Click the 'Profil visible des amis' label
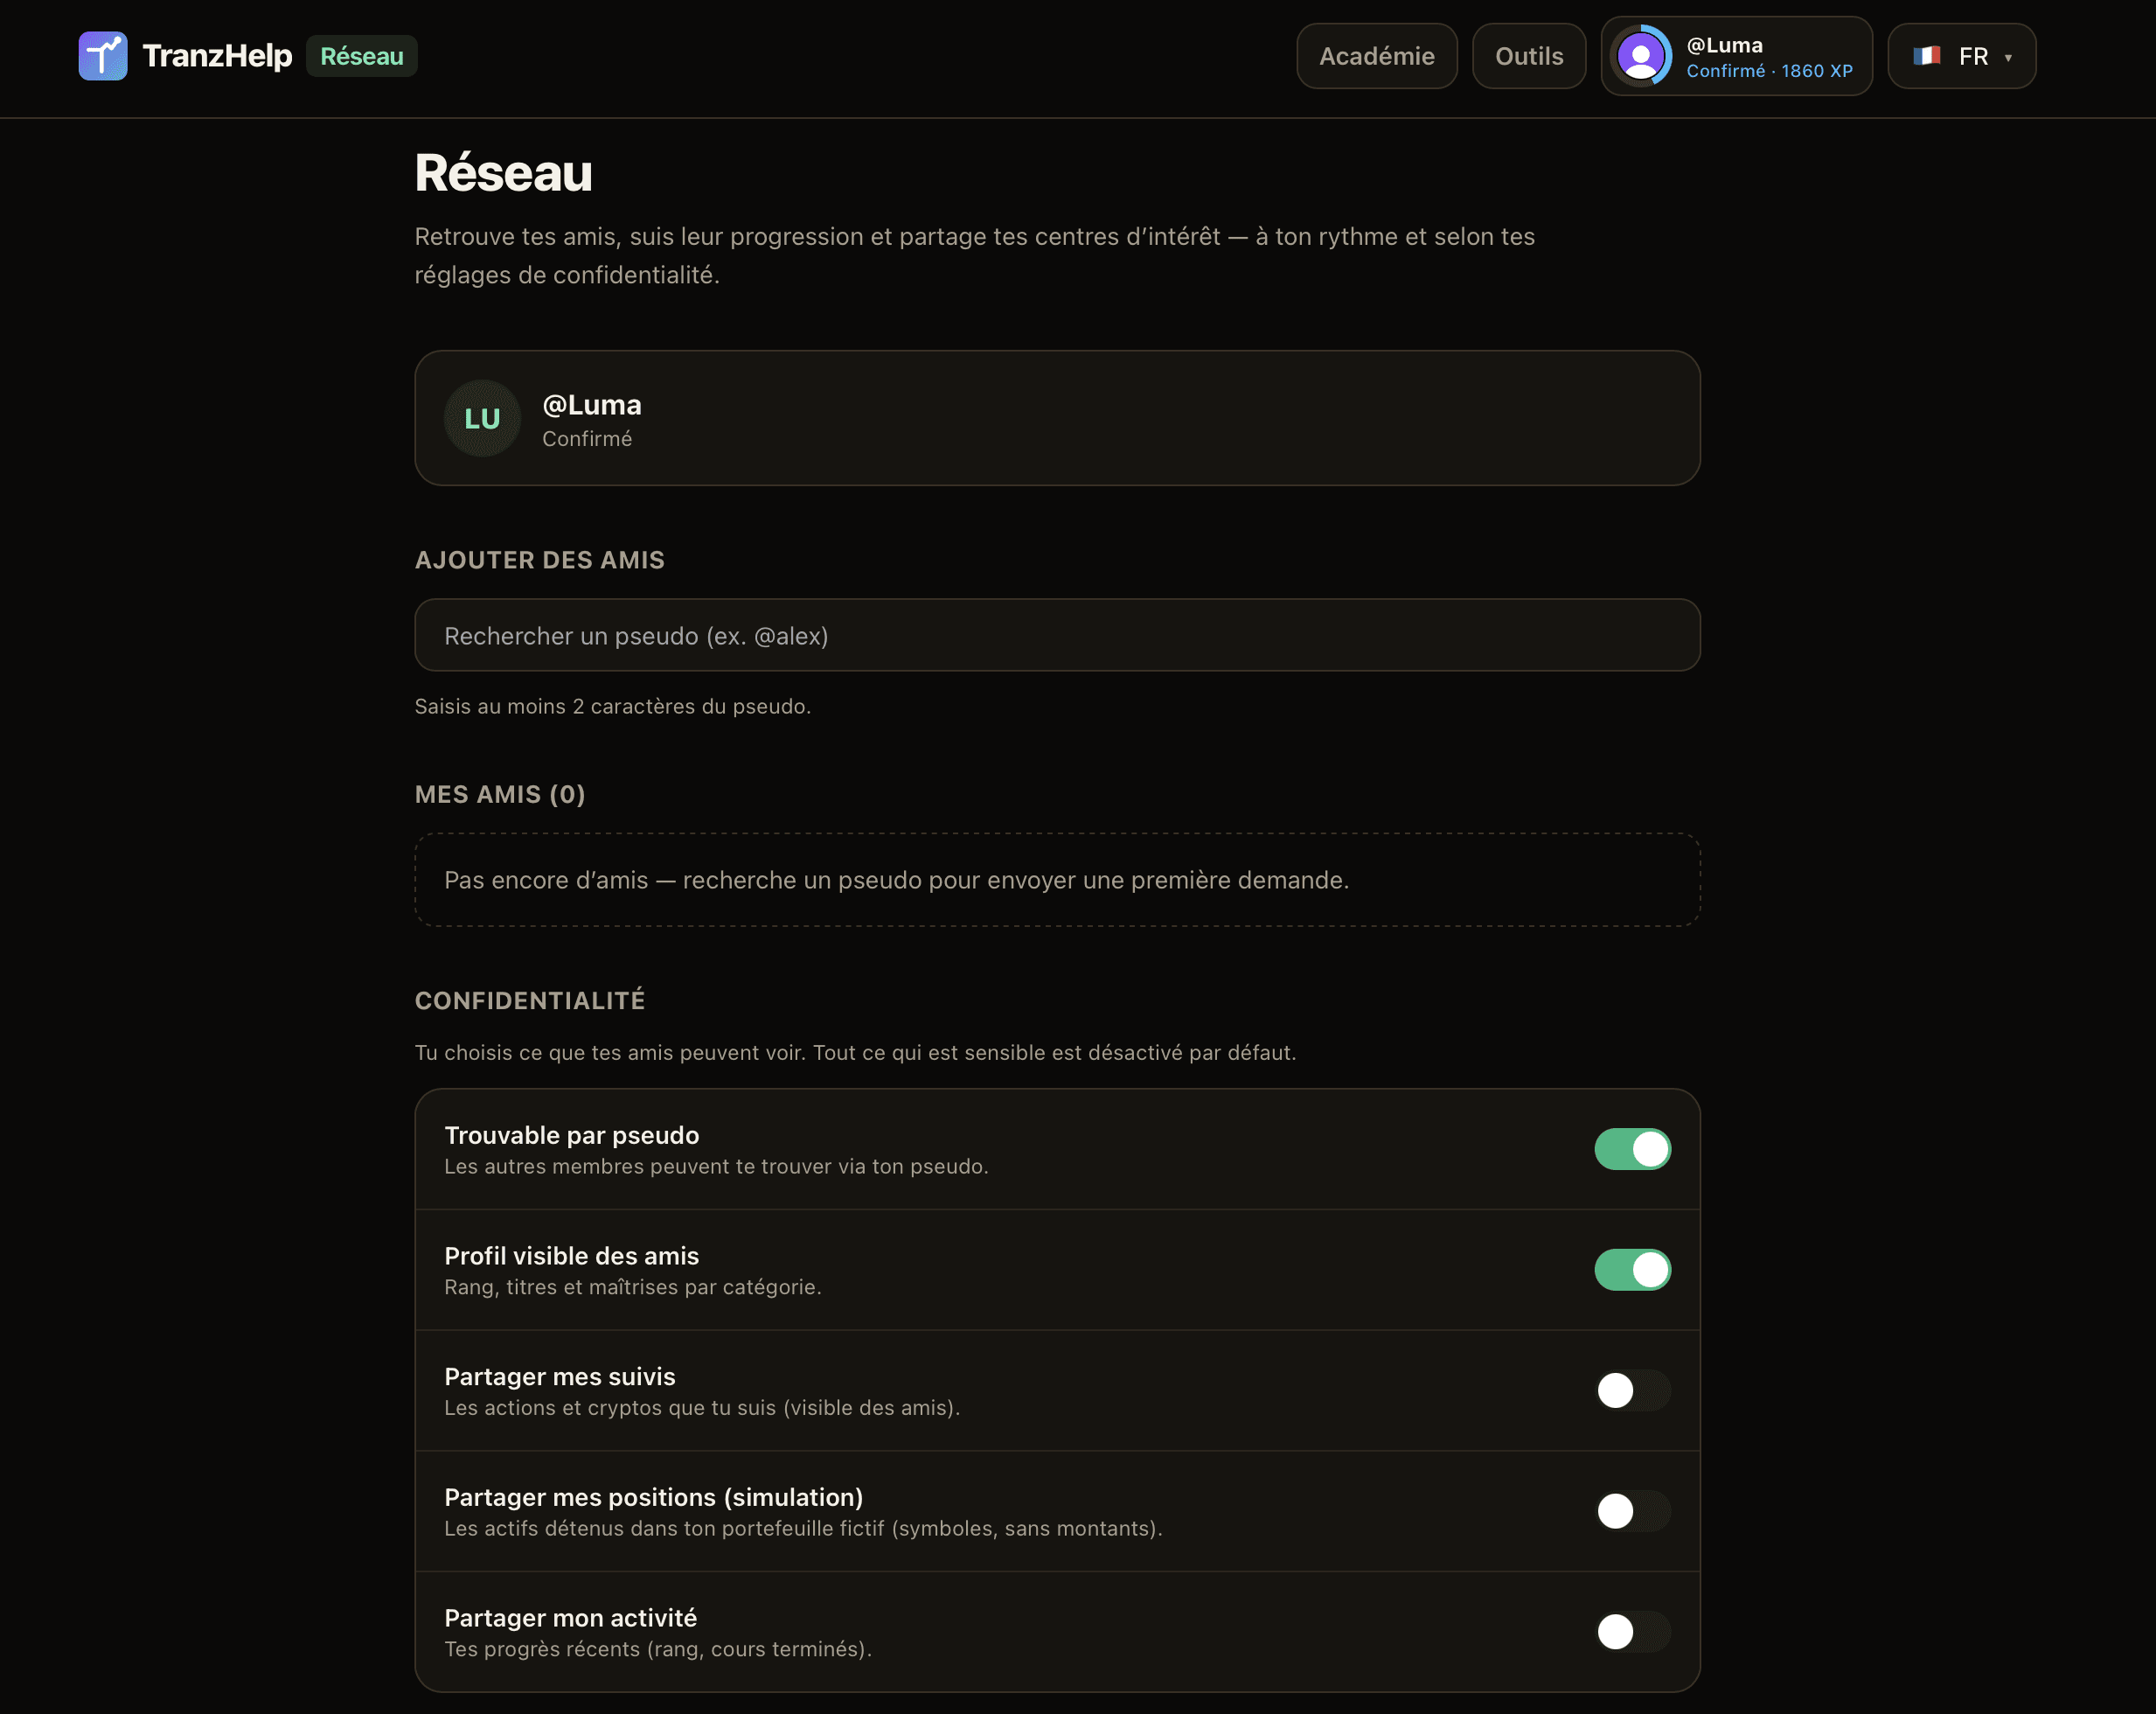 click(571, 1256)
